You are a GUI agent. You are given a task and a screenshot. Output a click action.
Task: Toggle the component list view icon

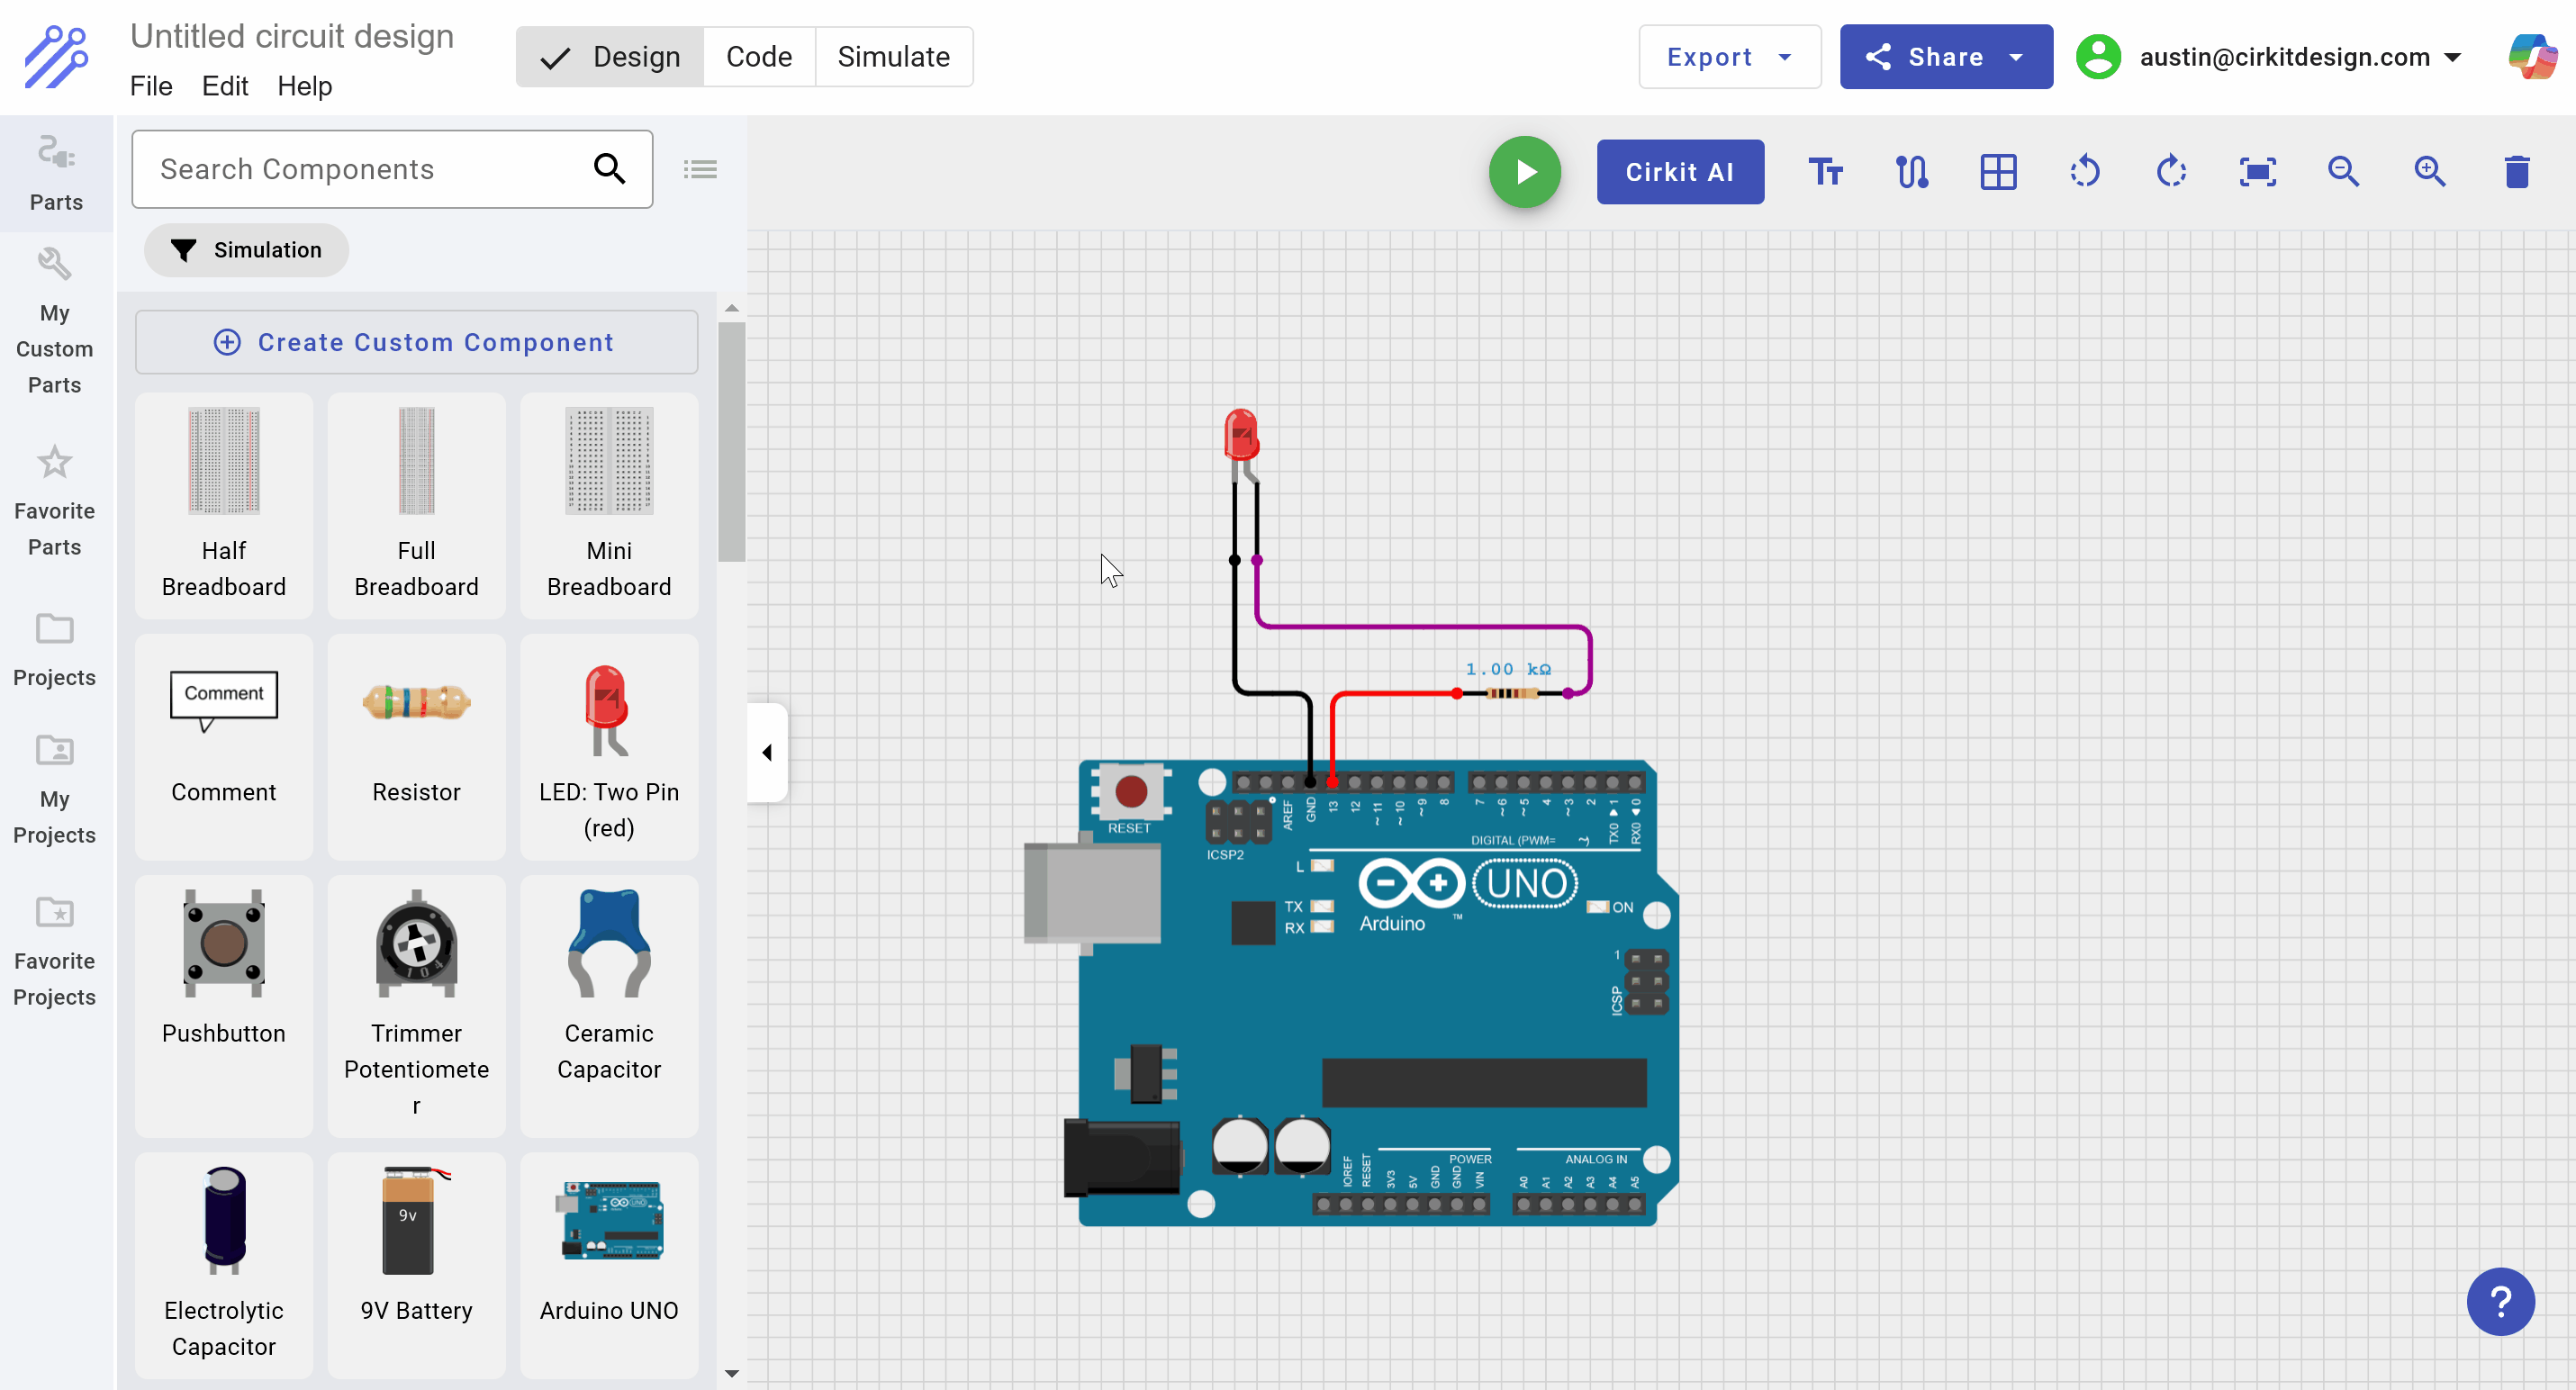pos(700,169)
